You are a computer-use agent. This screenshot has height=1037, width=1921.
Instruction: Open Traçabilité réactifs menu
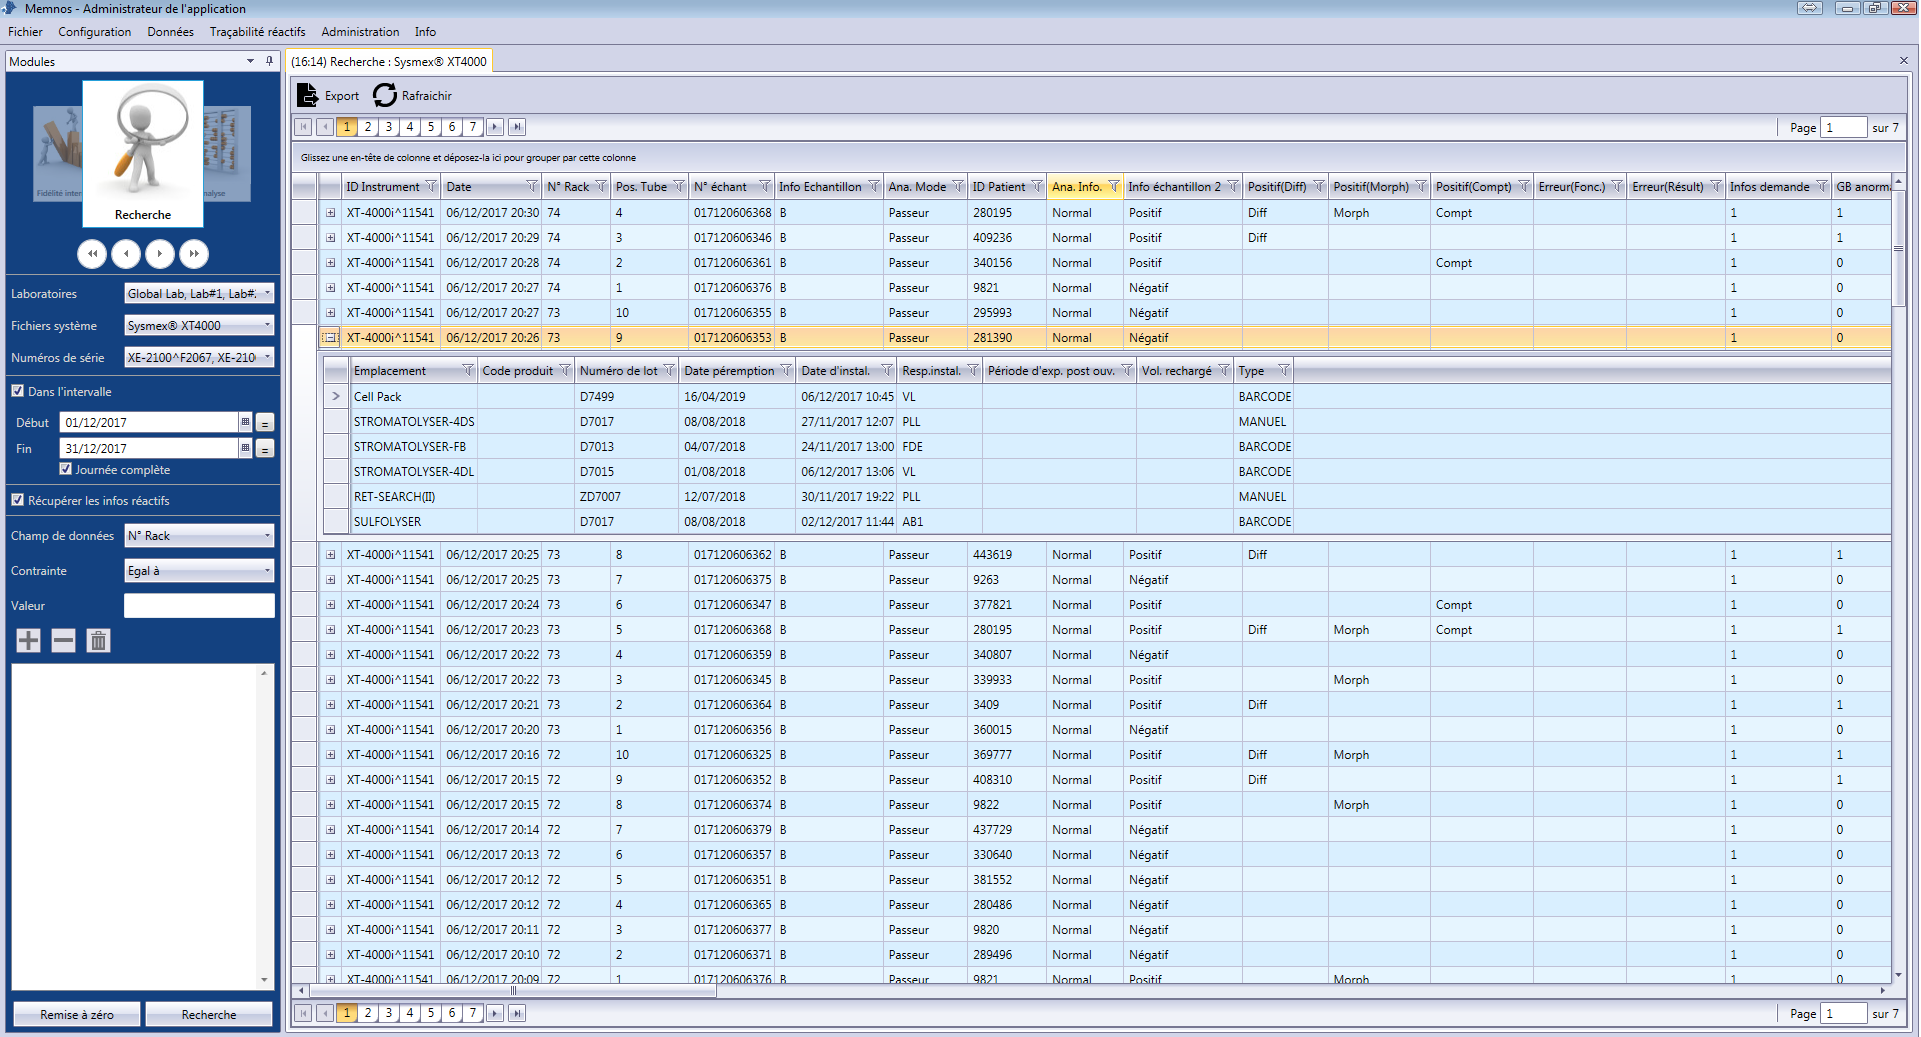(x=258, y=32)
